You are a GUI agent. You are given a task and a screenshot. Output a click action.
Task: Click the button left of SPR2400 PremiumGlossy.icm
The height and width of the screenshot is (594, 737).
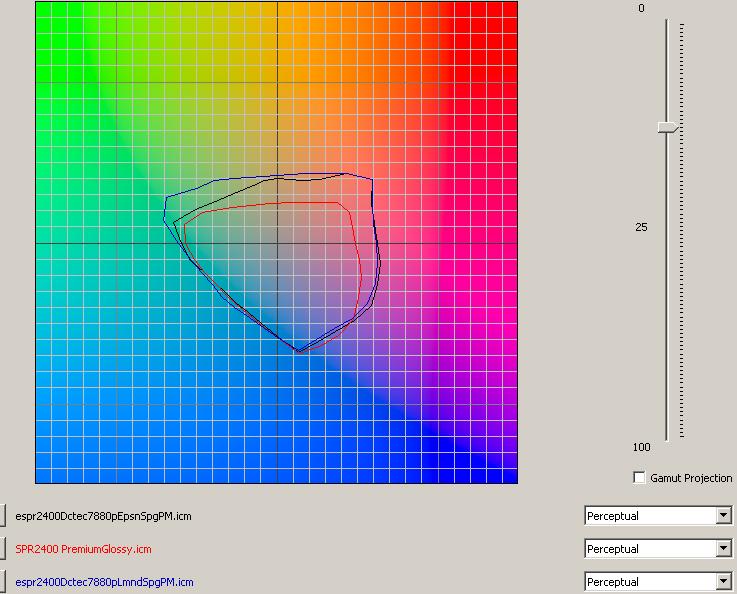click(2, 549)
